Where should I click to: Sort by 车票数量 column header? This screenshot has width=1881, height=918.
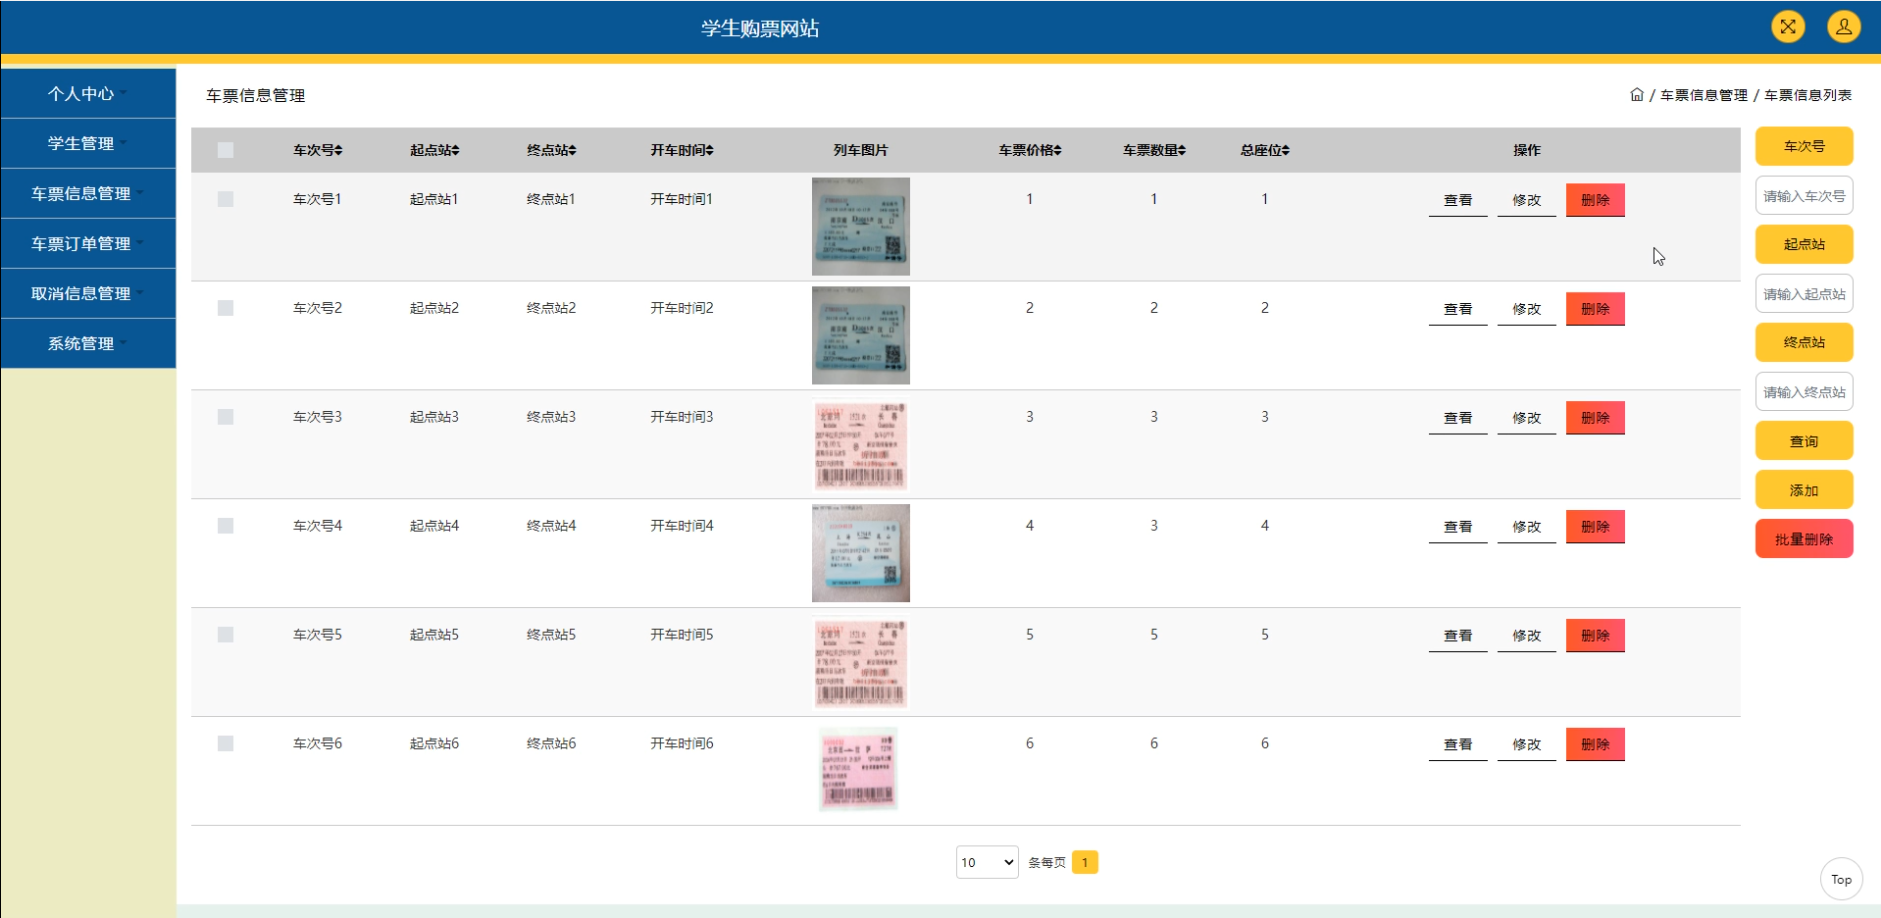[1154, 150]
